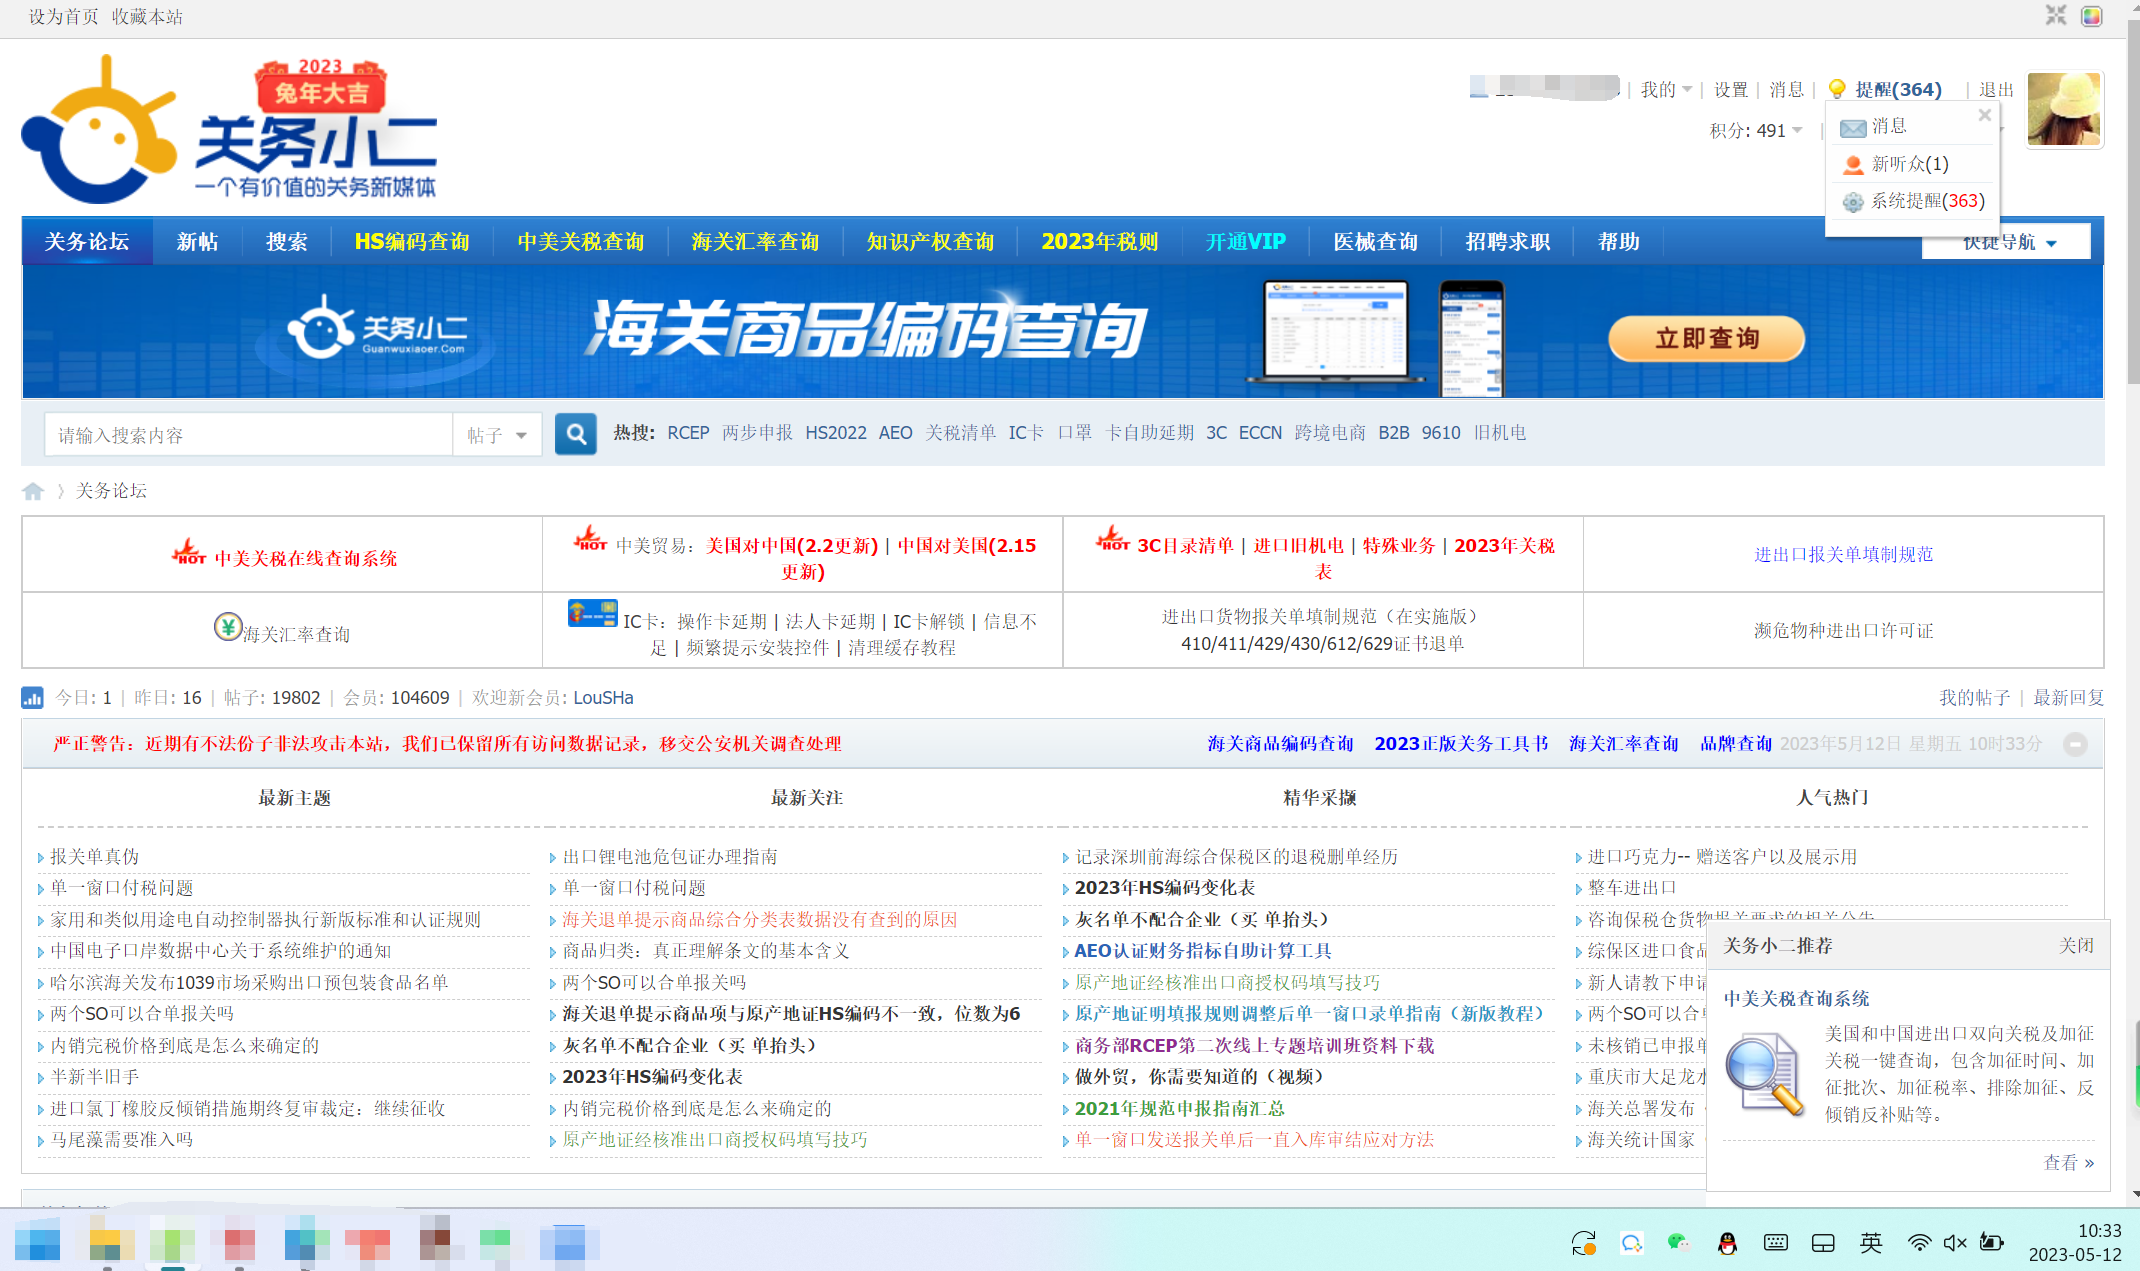Open 中美关税在线查询系统 link
This screenshot has height=1271, width=2140.
[306, 559]
